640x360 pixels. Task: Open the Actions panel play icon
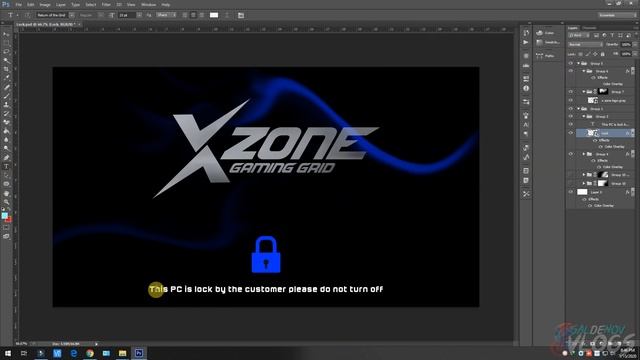526,42
